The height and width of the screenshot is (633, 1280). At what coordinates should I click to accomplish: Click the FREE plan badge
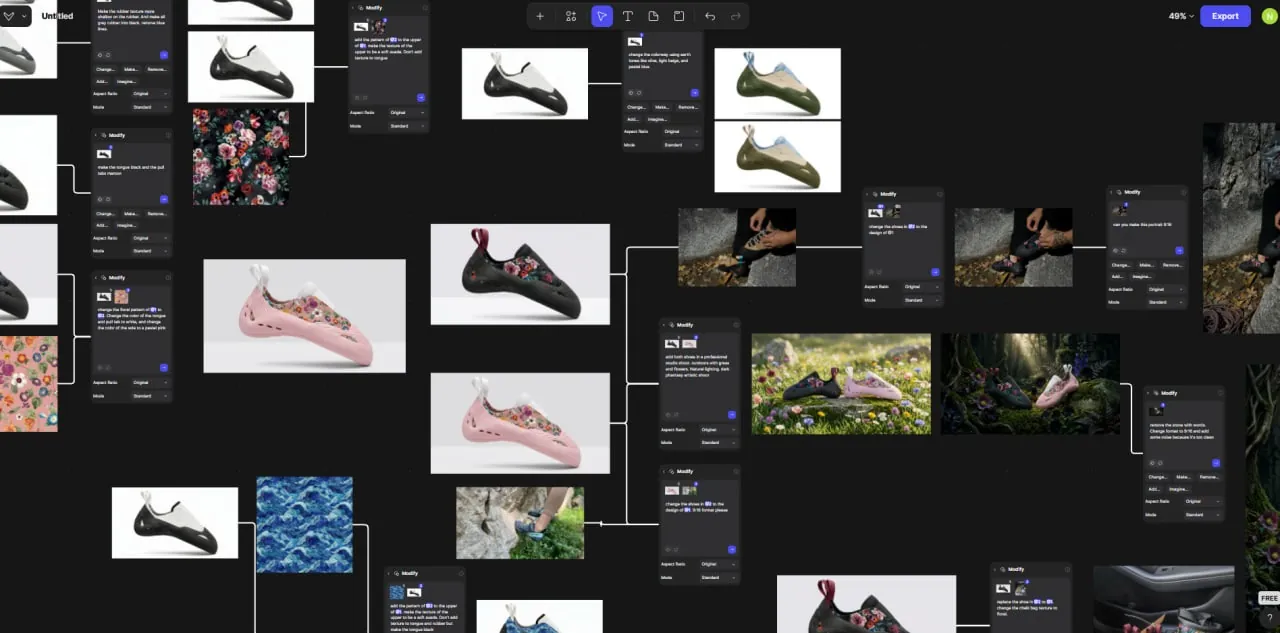1268,598
